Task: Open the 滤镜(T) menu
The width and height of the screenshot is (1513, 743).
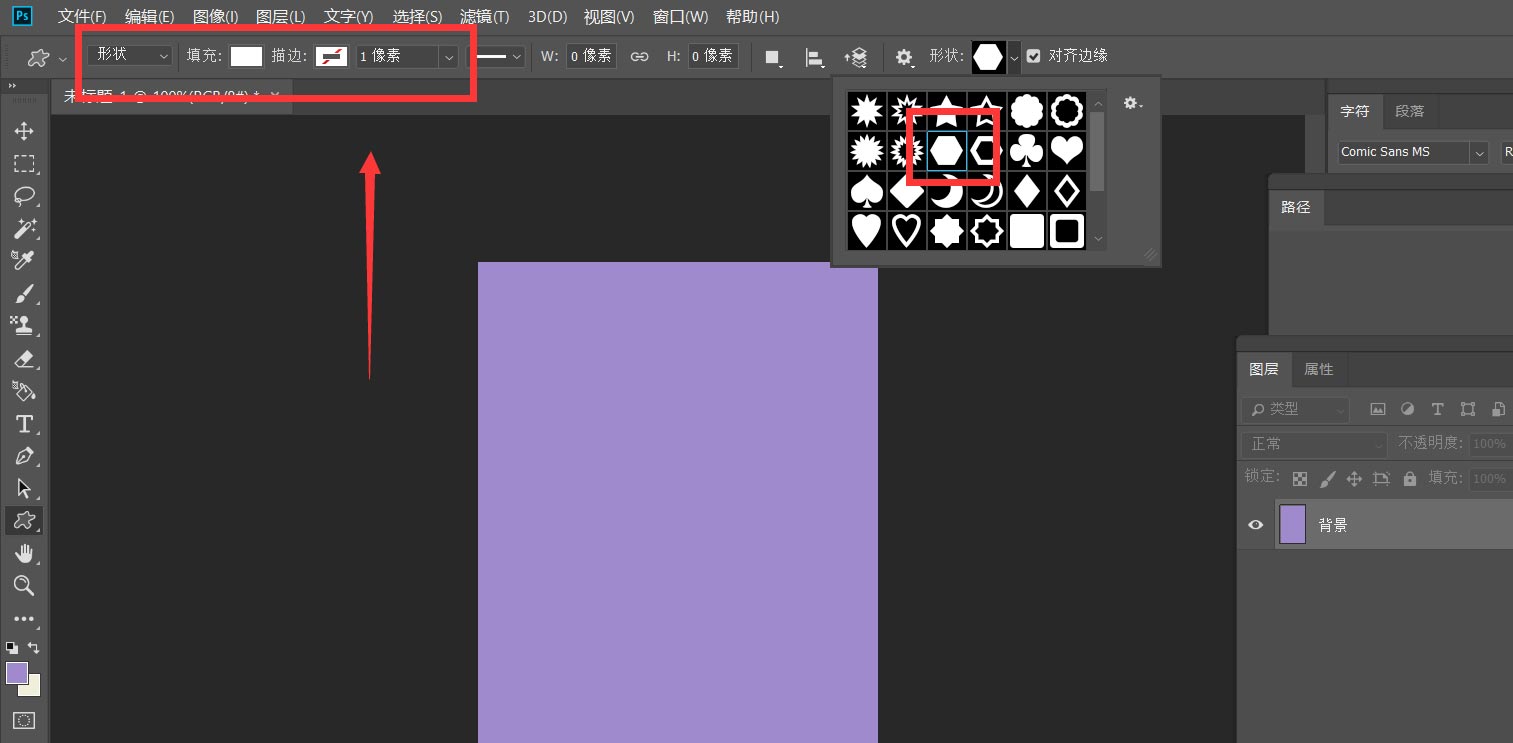Action: point(484,17)
